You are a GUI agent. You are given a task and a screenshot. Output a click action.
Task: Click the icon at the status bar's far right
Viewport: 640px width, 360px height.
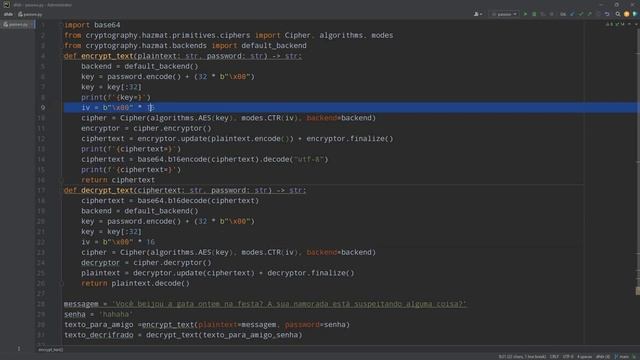(x=635, y=357)
